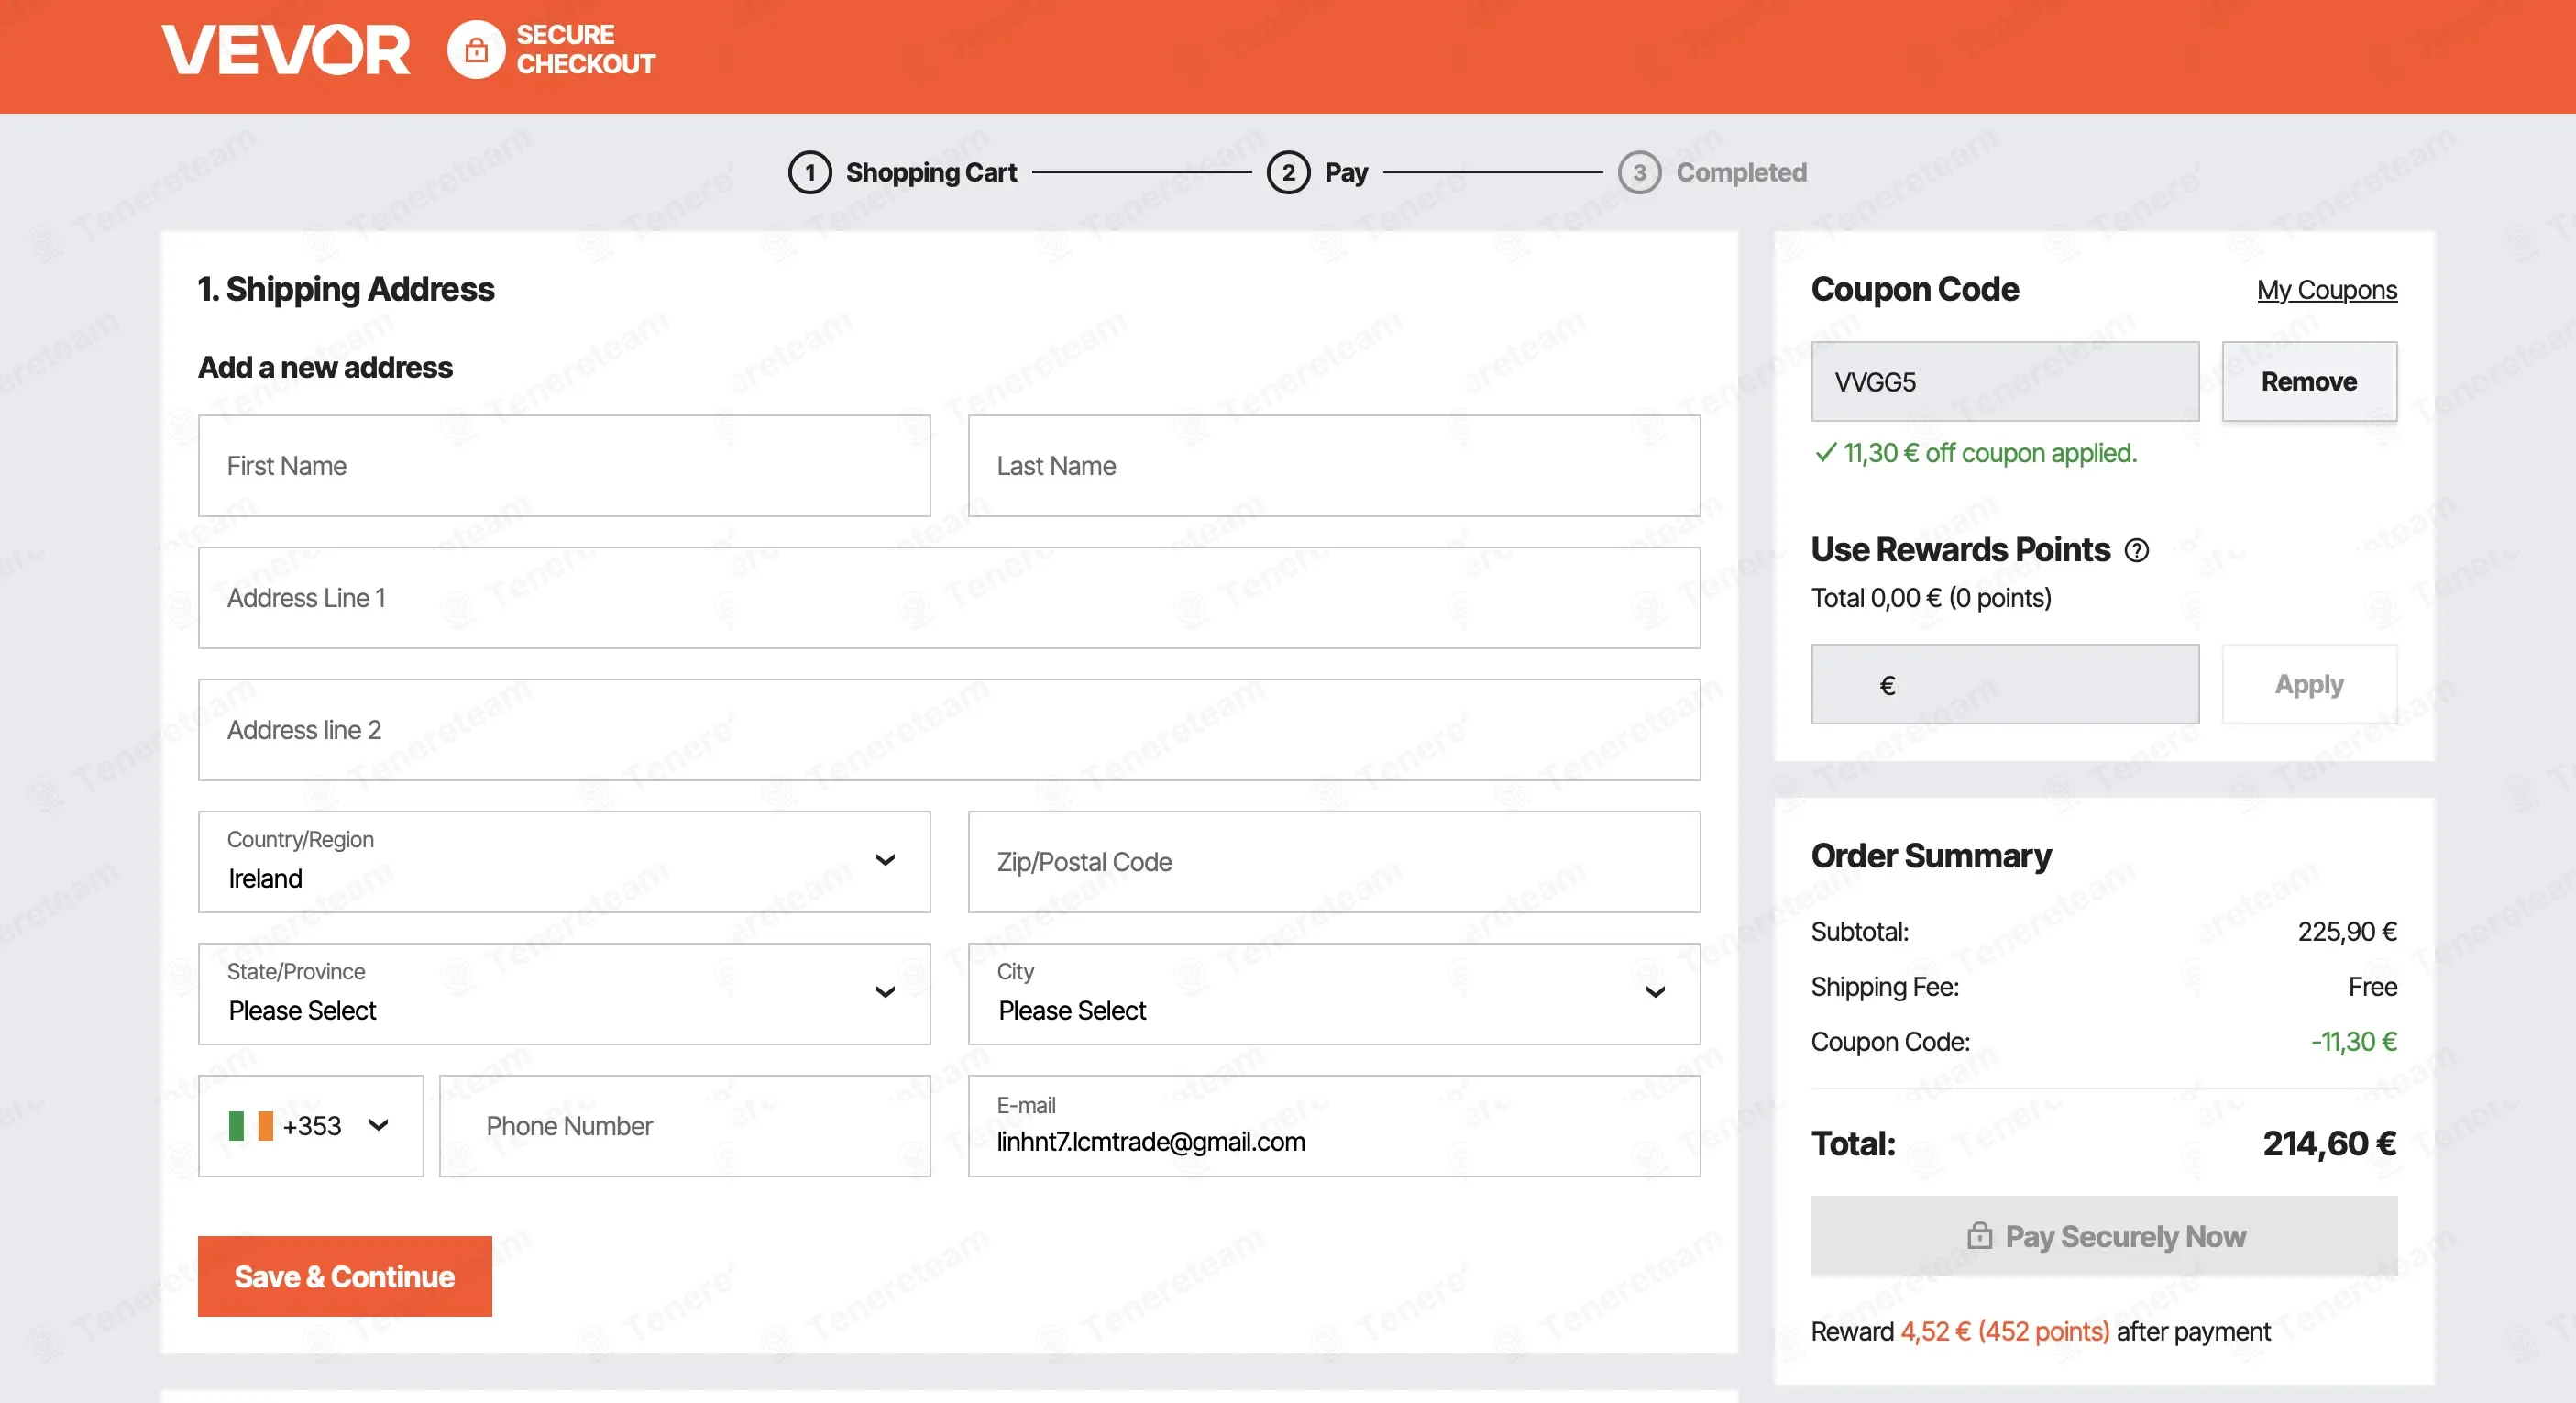Go to Completed step
The height and width of the screenshot is (1403, 2576).
[1741, 173]
